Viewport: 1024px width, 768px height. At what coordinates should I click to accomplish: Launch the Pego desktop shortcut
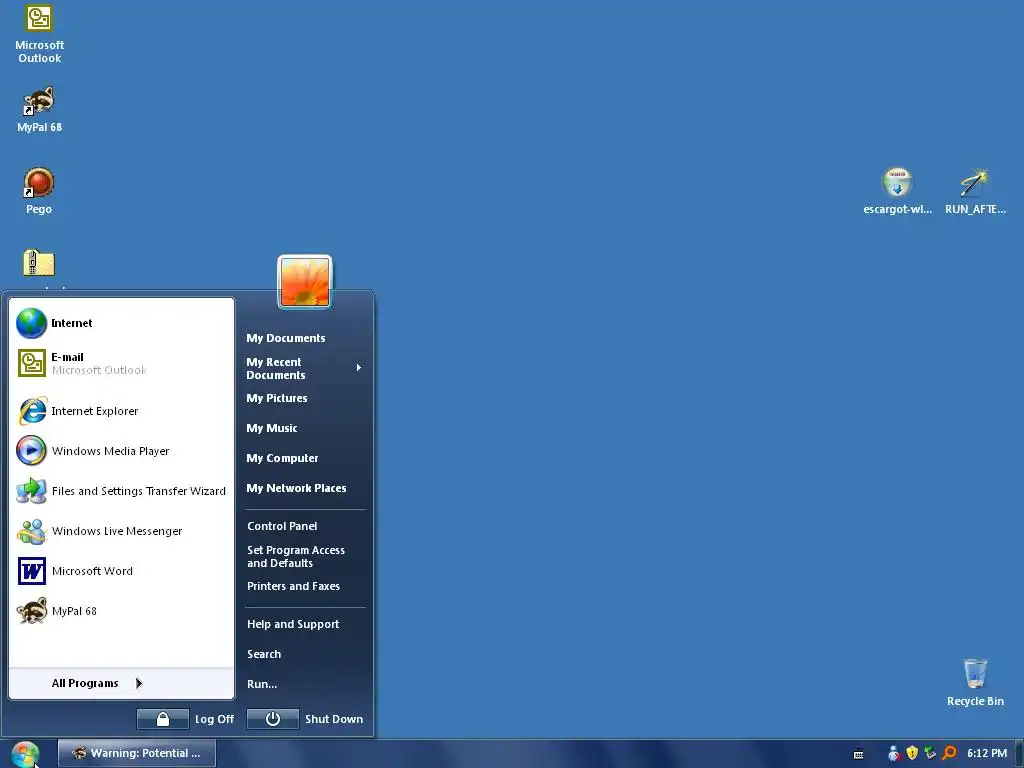(39, 191)
